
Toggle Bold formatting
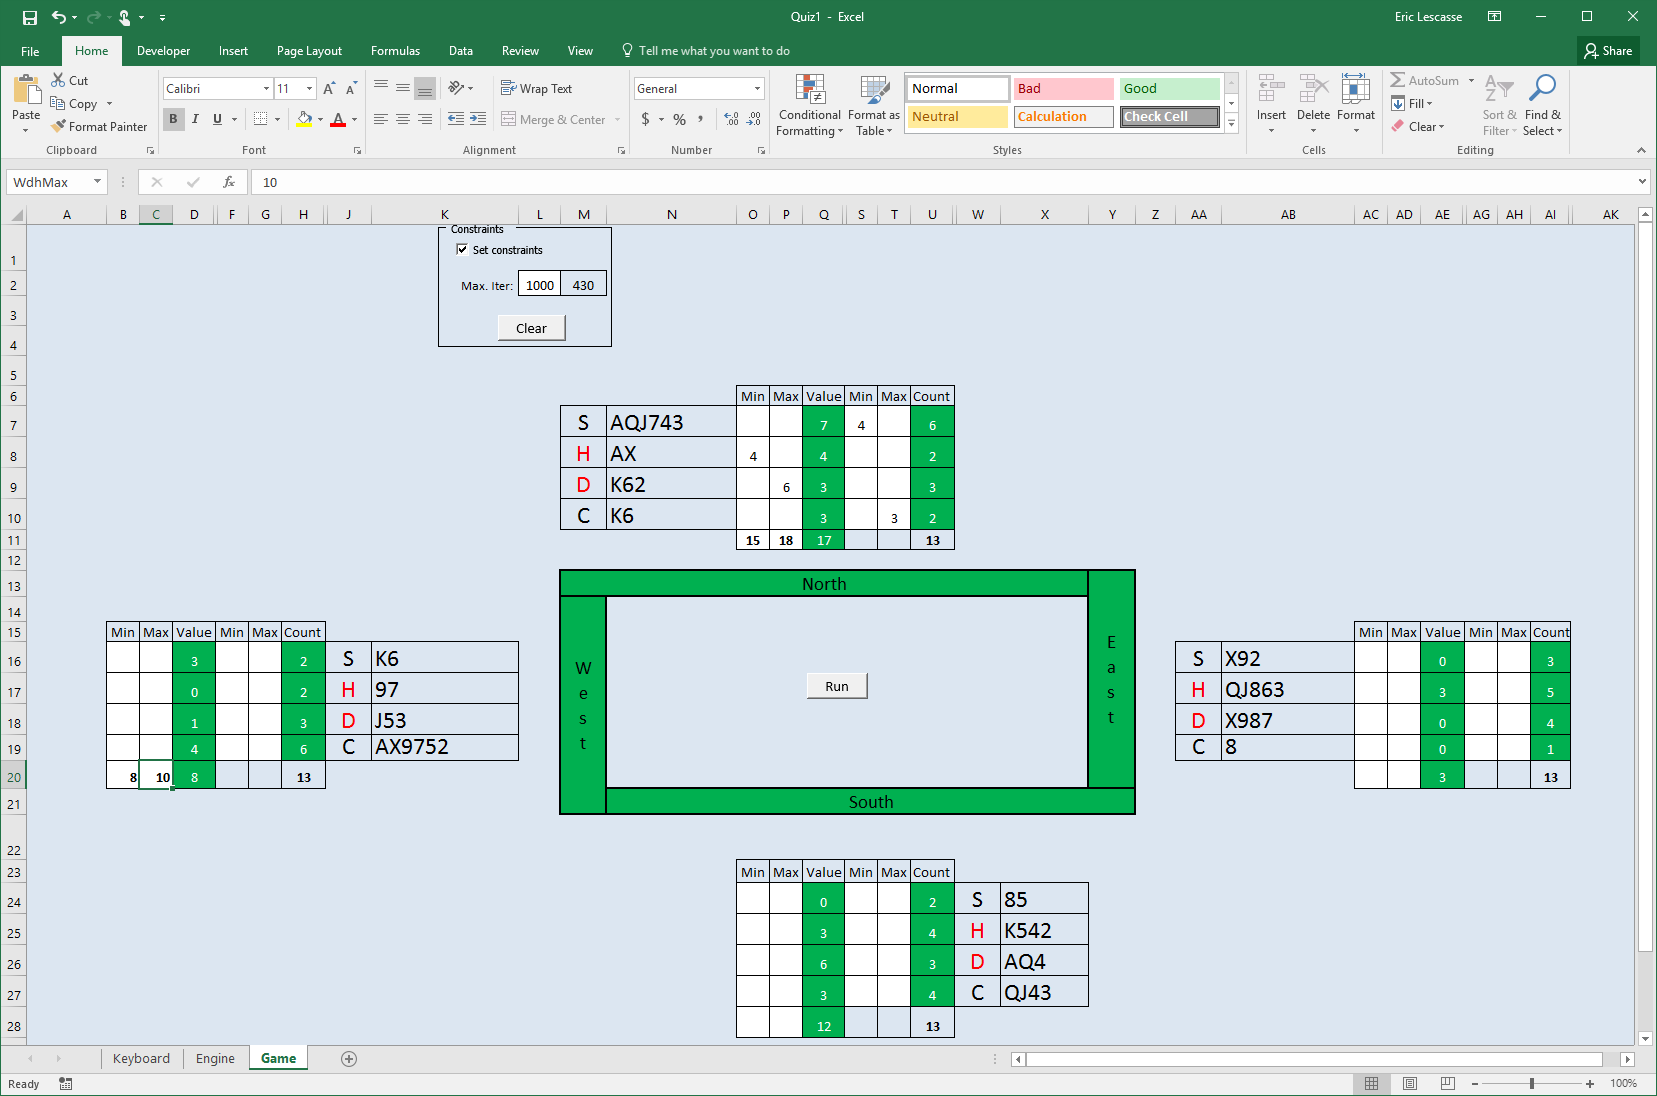(173, 119)
